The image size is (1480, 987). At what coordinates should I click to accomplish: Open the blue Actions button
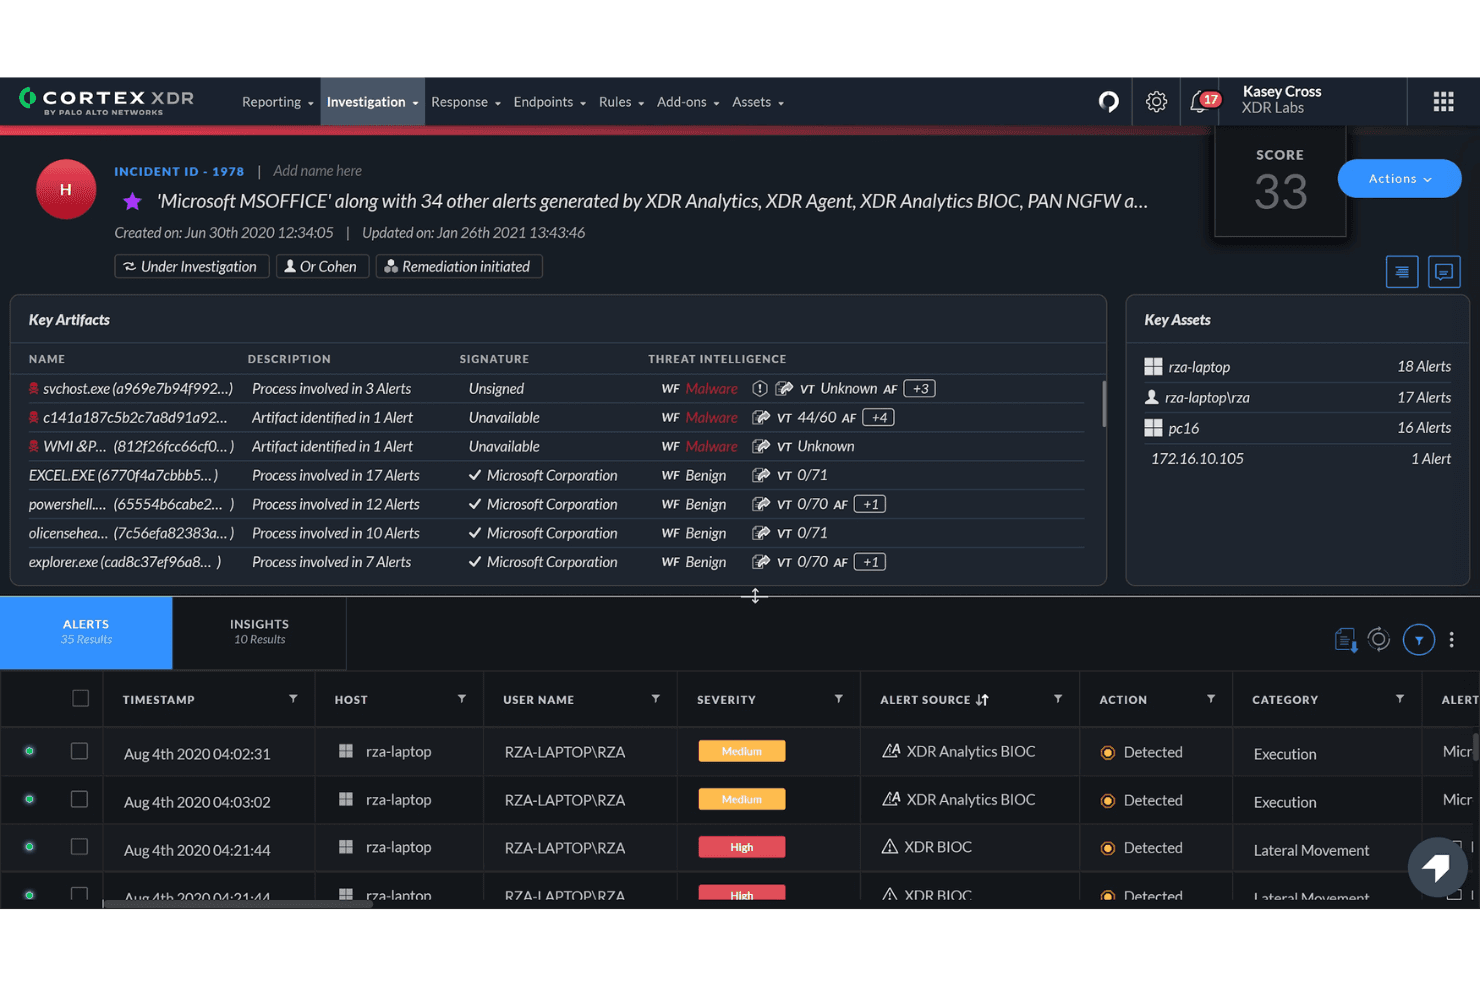pyautogui.click(x=1399, y=179)
